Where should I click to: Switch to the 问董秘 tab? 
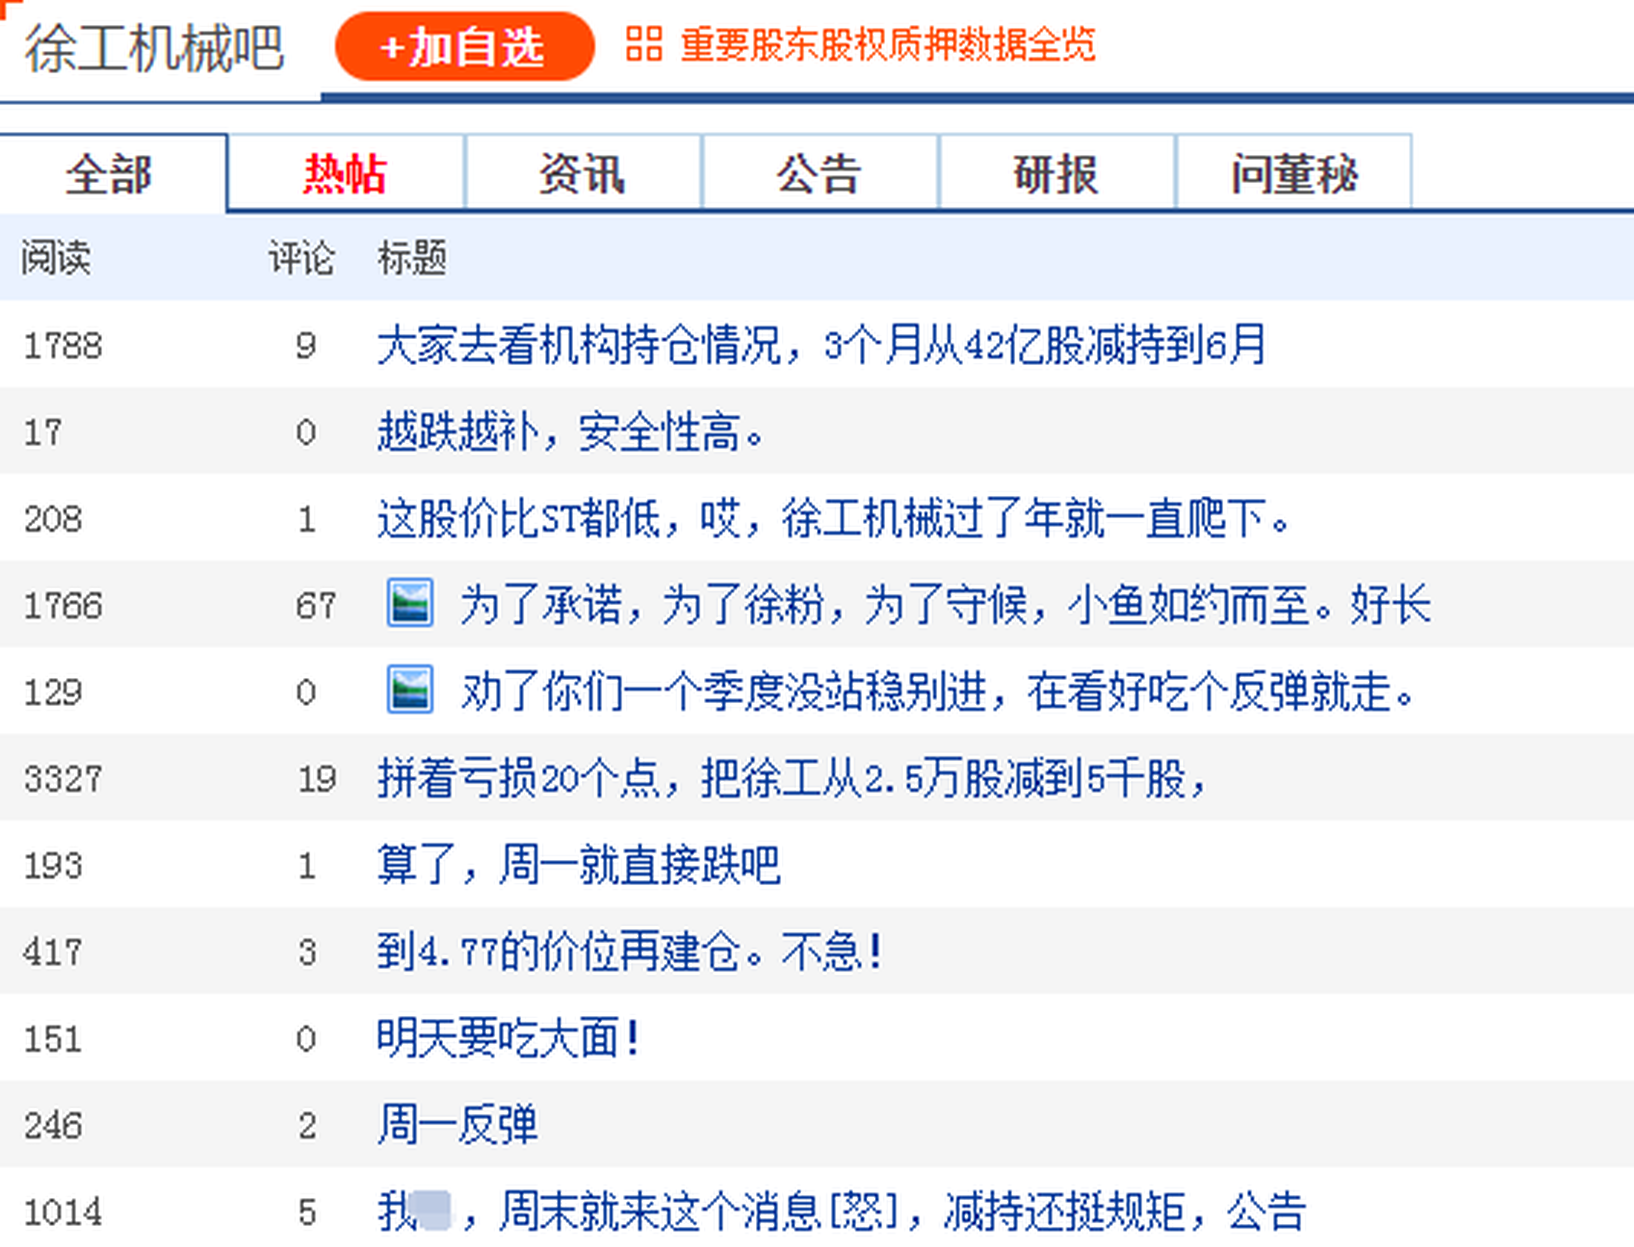(x=1294, y=174)
